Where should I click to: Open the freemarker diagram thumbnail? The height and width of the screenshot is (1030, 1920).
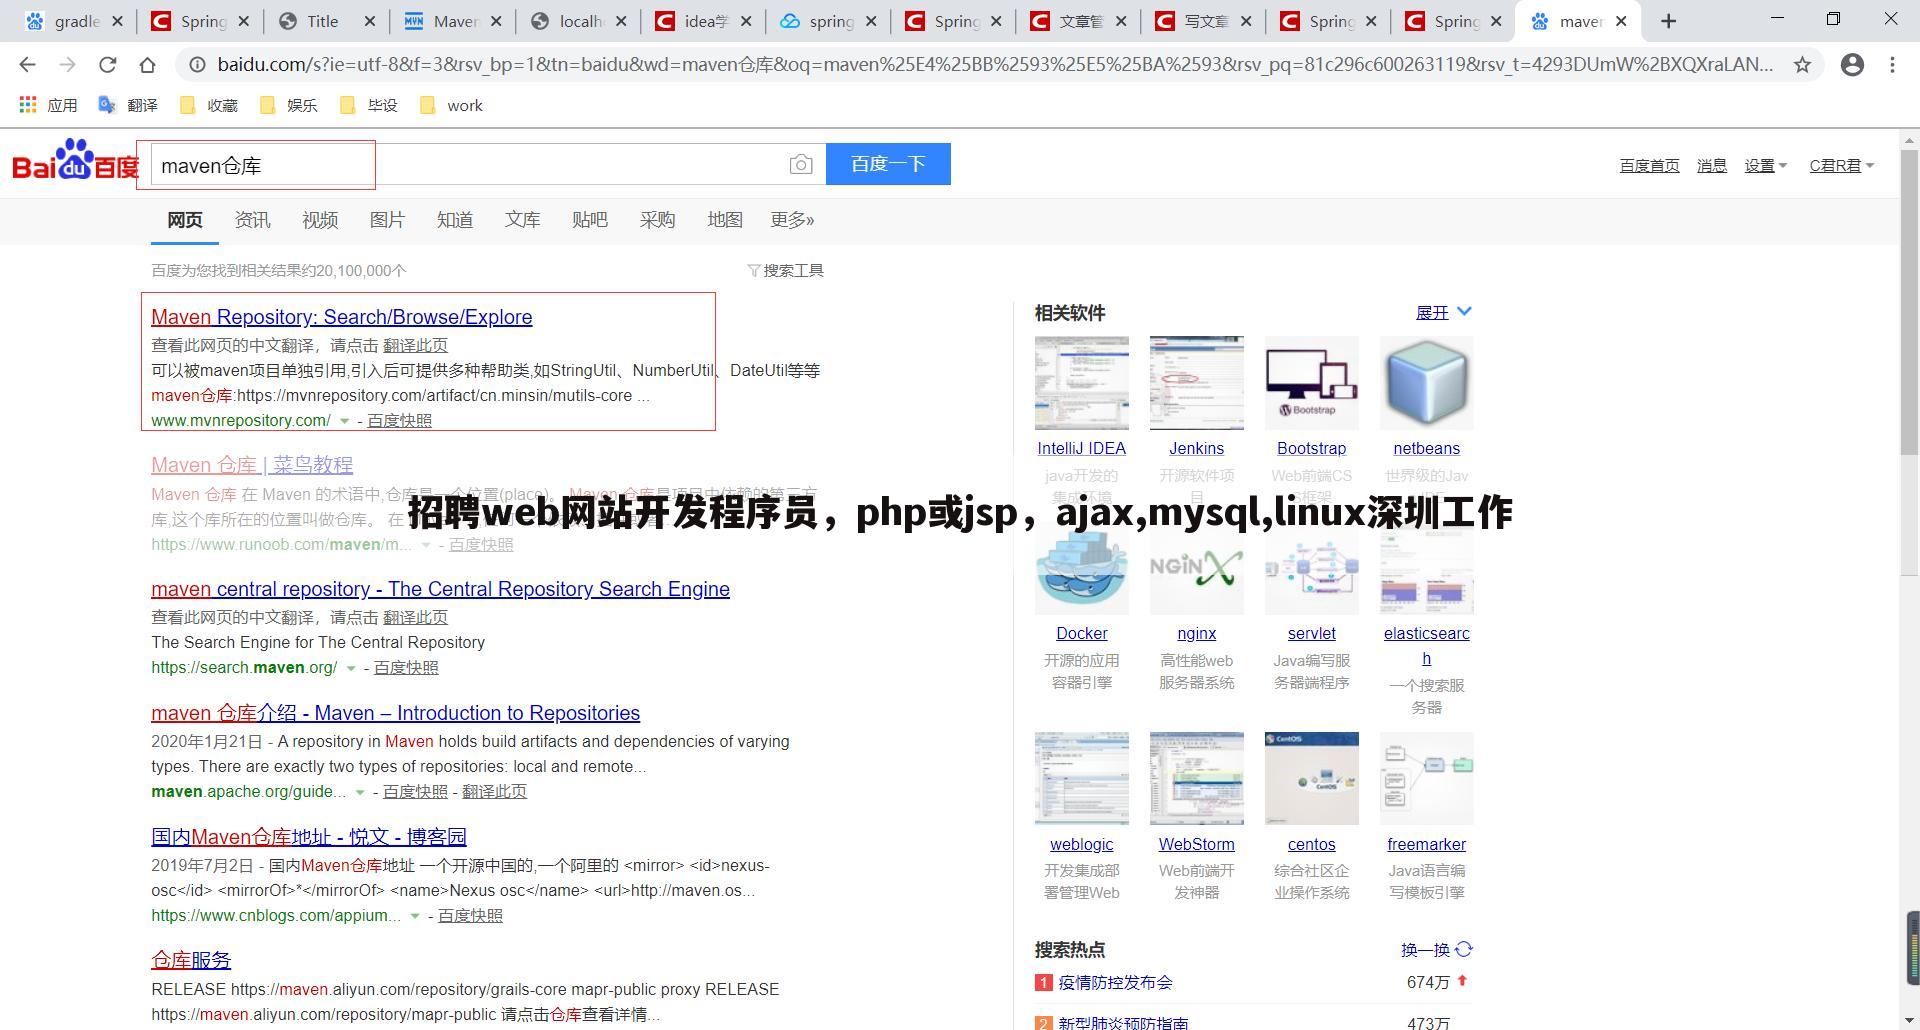(x=1426, y=778)
